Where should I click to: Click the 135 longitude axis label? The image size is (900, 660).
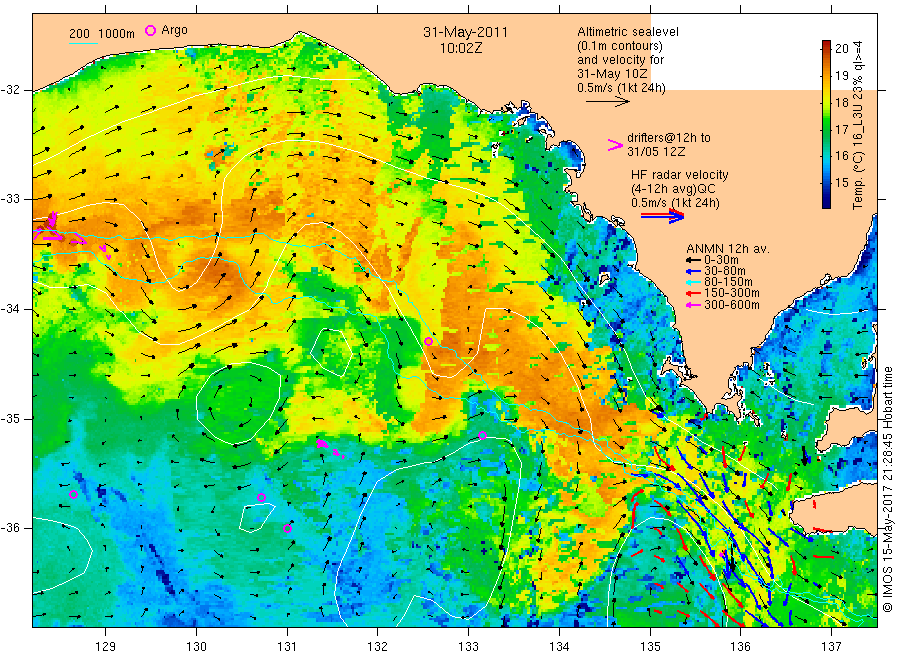[650, 646]
